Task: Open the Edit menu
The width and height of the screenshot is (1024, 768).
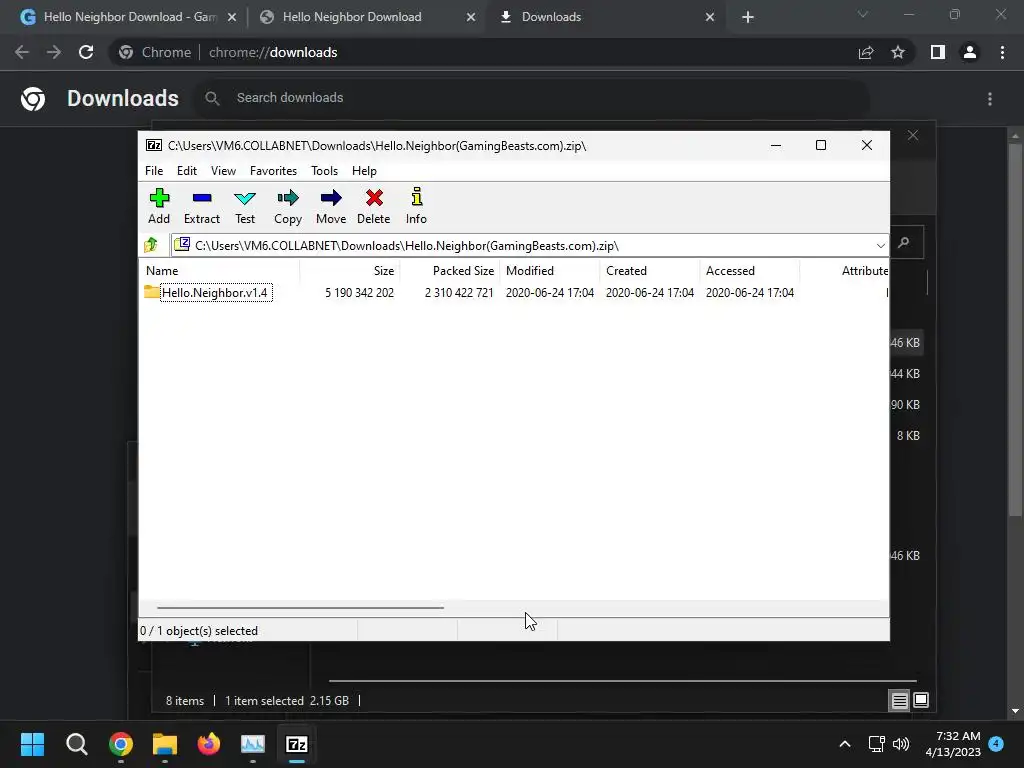Action: [x=187, y=170]
